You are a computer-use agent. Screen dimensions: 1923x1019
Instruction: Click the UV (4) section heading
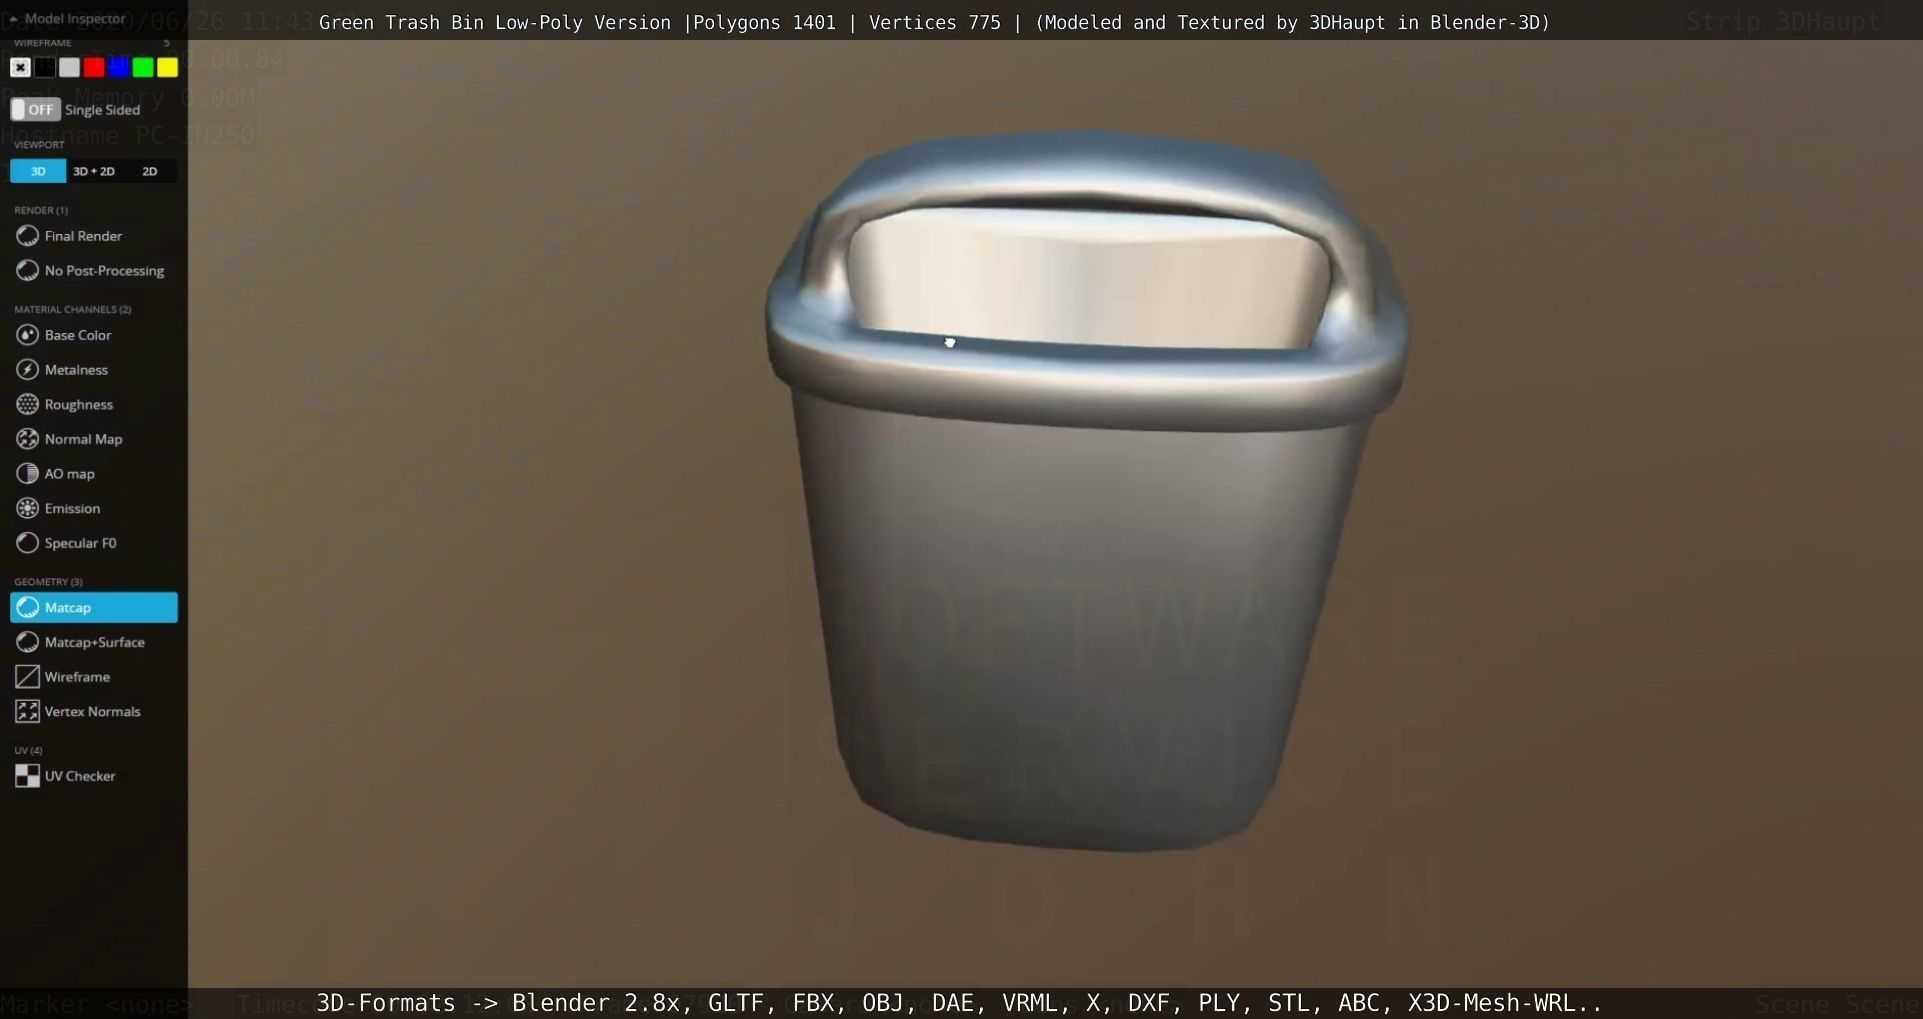point(28,750)
